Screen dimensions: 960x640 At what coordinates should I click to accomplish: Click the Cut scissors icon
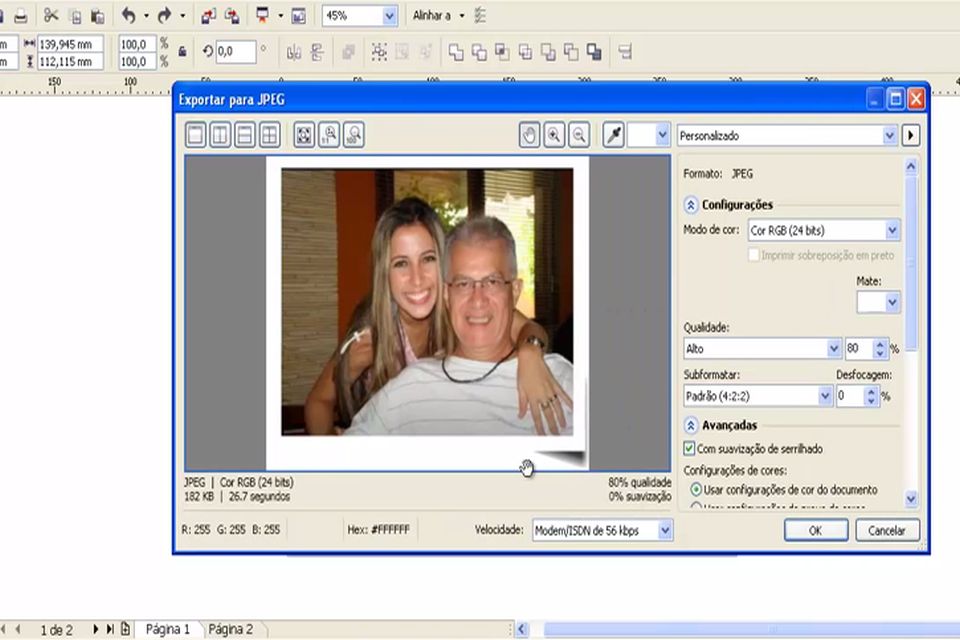pyautogui.click(x=51, y=15)
